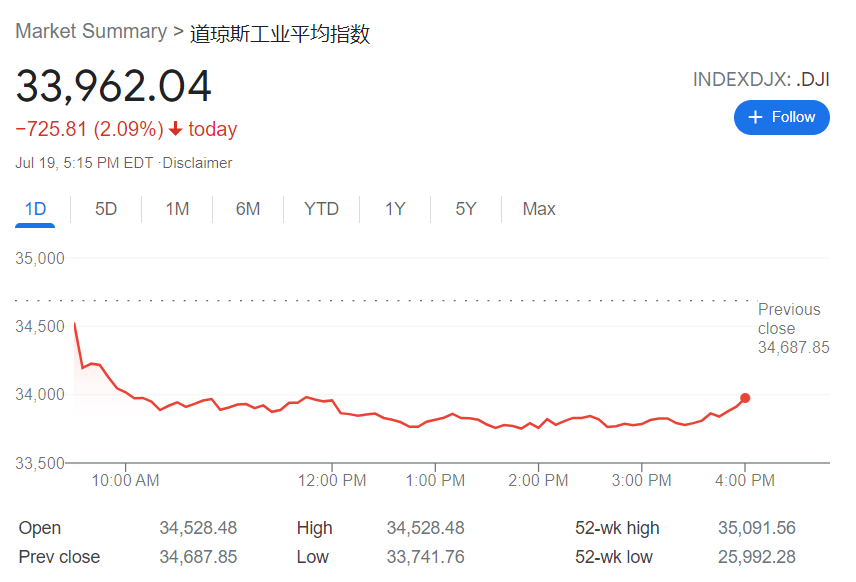
Task: Follow the Dow Jones index
Action: [782, 117]
